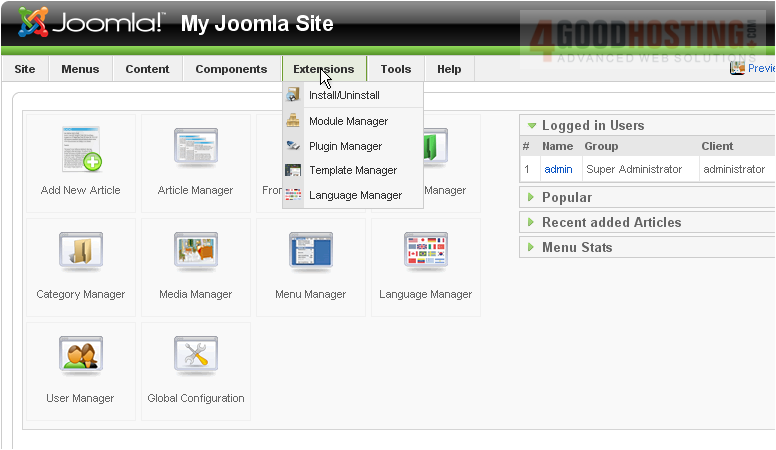Open the Menu Manager icon
The width and height of the screenshot is (776, 450).
pyautogui.click(x=310, y=253)
